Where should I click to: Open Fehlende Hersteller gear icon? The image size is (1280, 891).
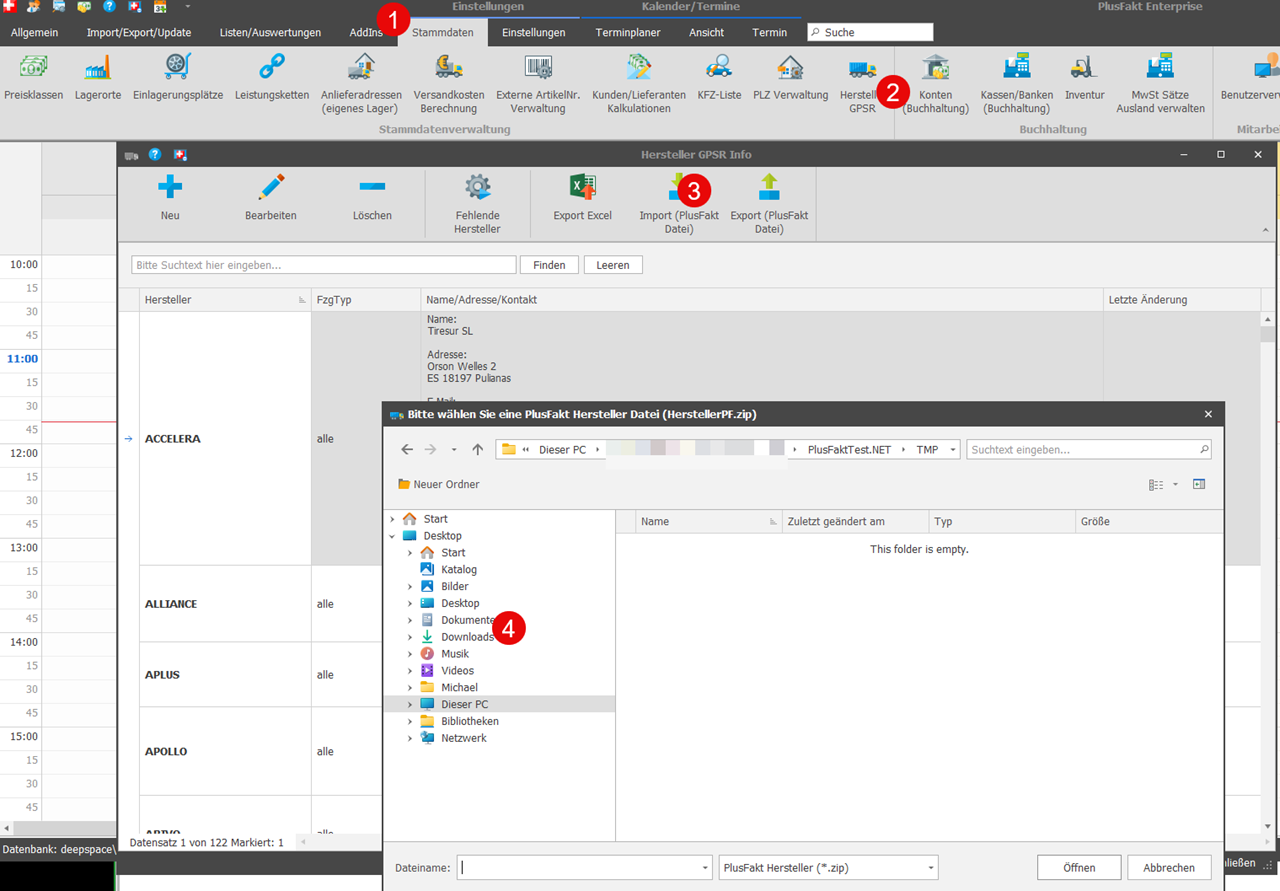click(x=477, y=204)
